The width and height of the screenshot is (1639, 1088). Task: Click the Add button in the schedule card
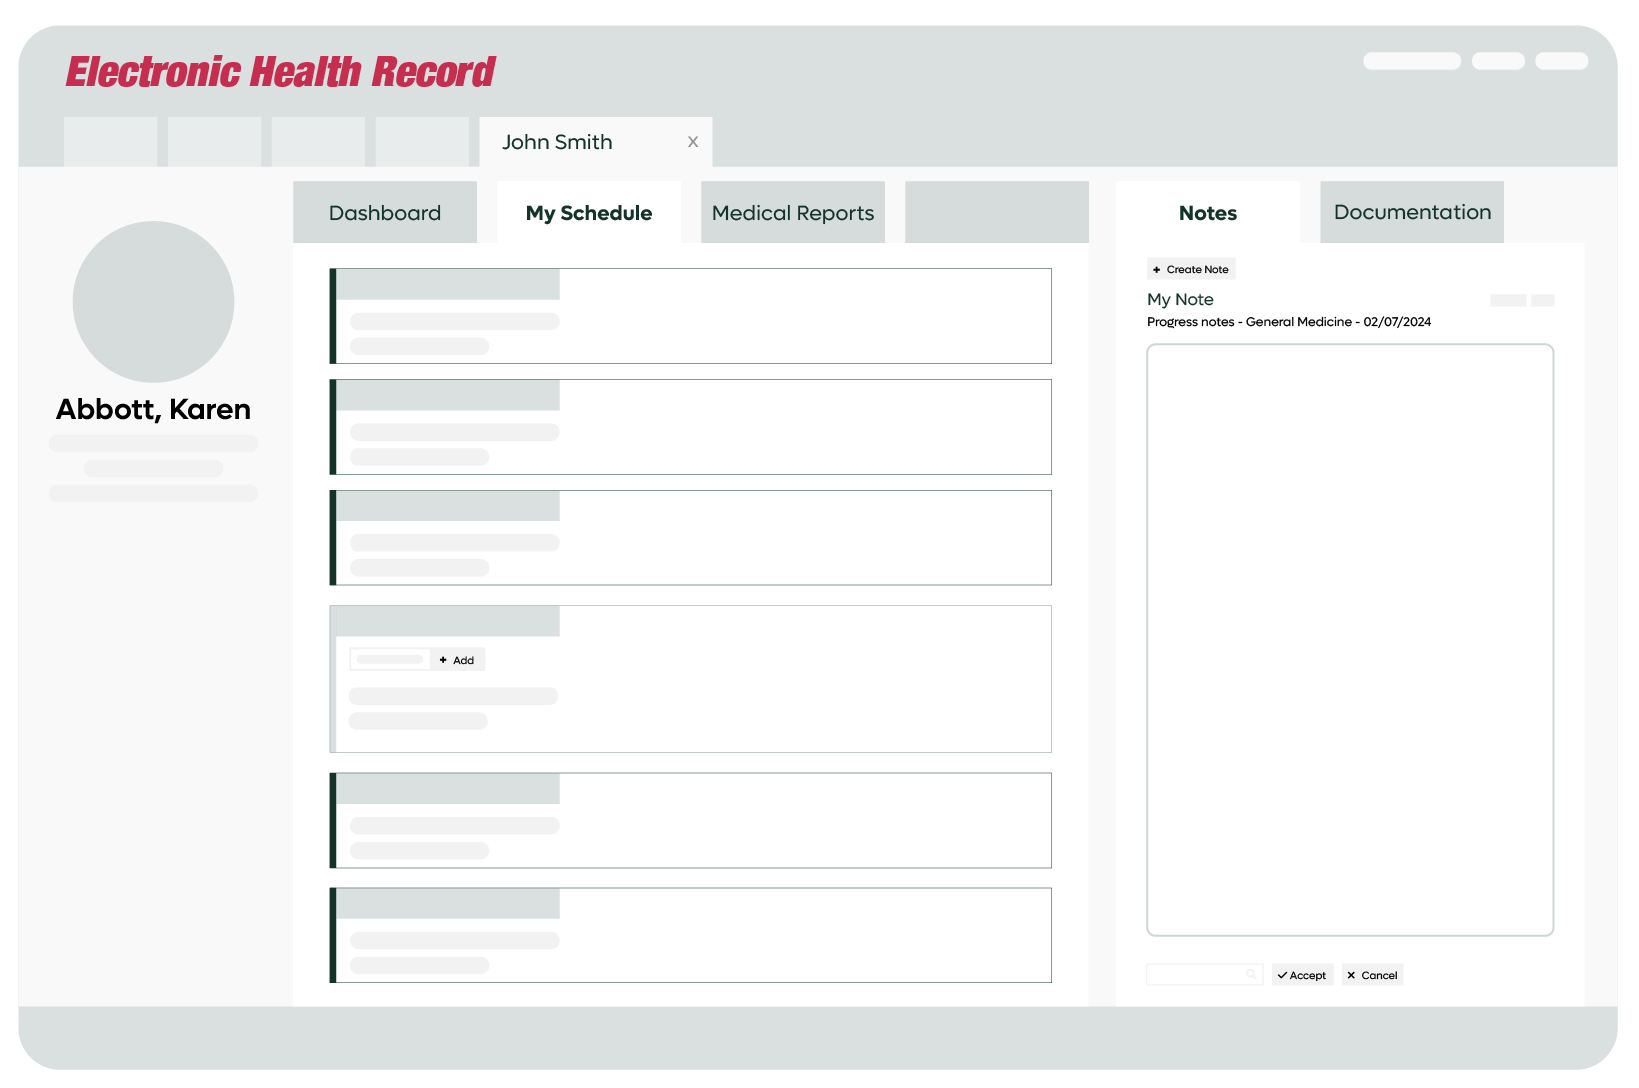coord(457,660)
